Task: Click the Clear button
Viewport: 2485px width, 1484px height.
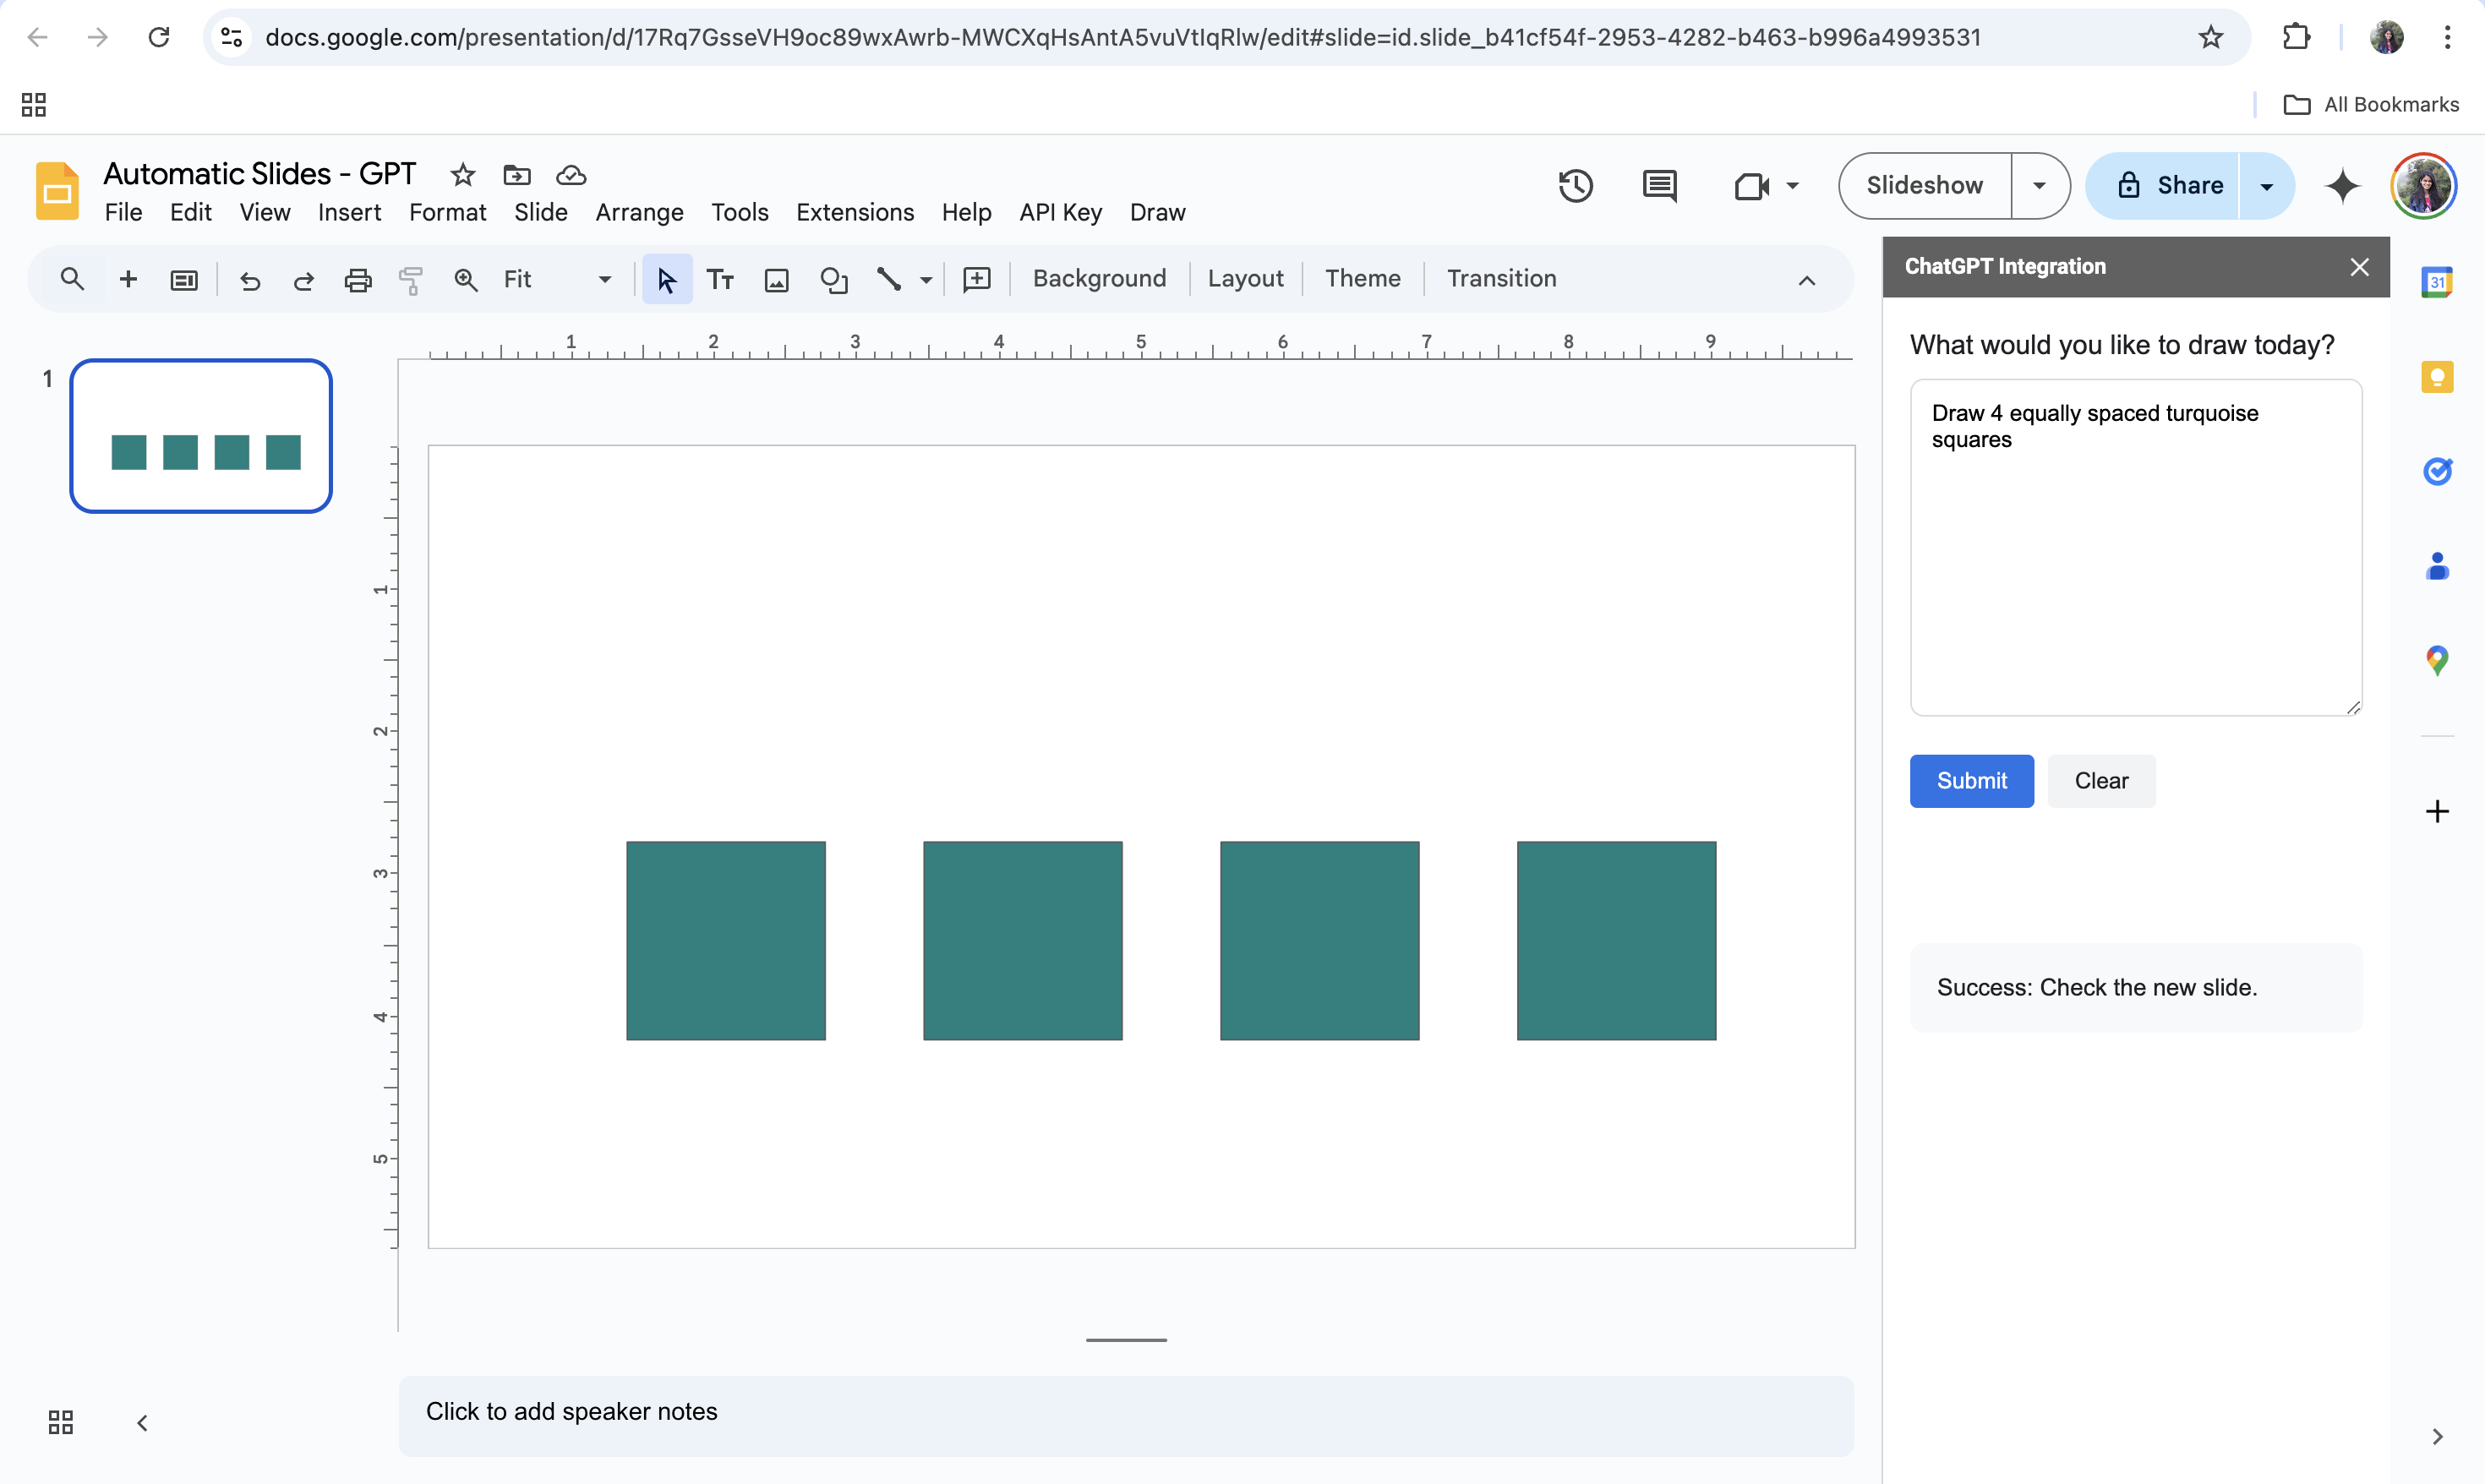Action: pos(2100,781)
